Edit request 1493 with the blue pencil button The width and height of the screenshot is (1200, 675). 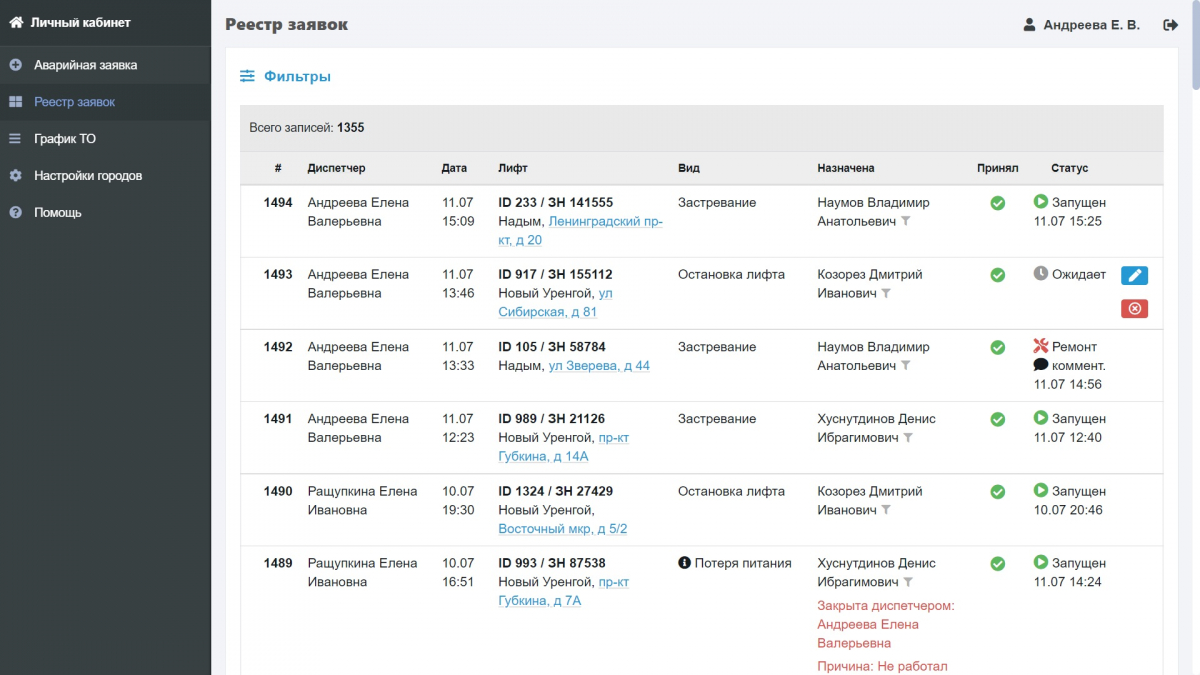coord(1134,276)
